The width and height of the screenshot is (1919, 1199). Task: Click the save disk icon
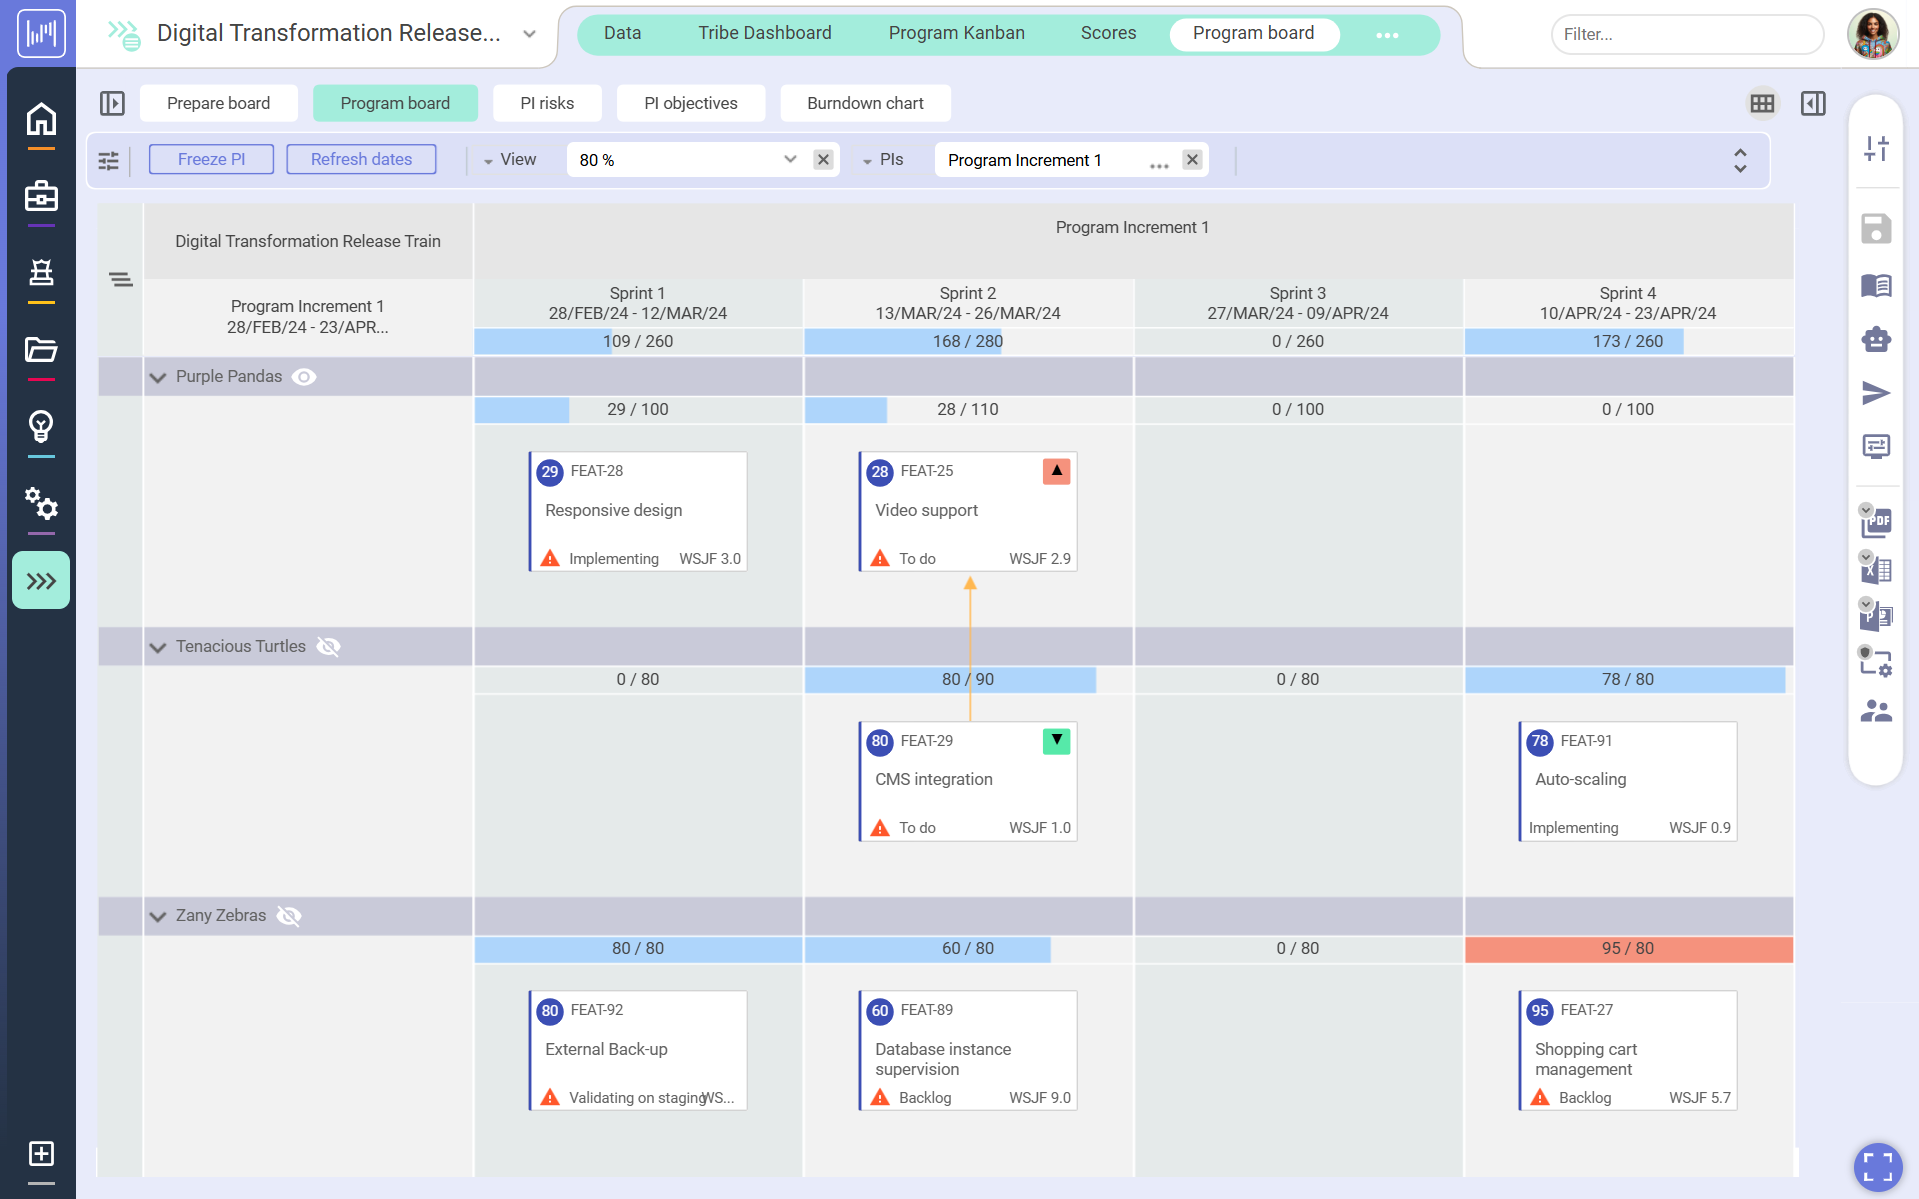pos(1876,229)
